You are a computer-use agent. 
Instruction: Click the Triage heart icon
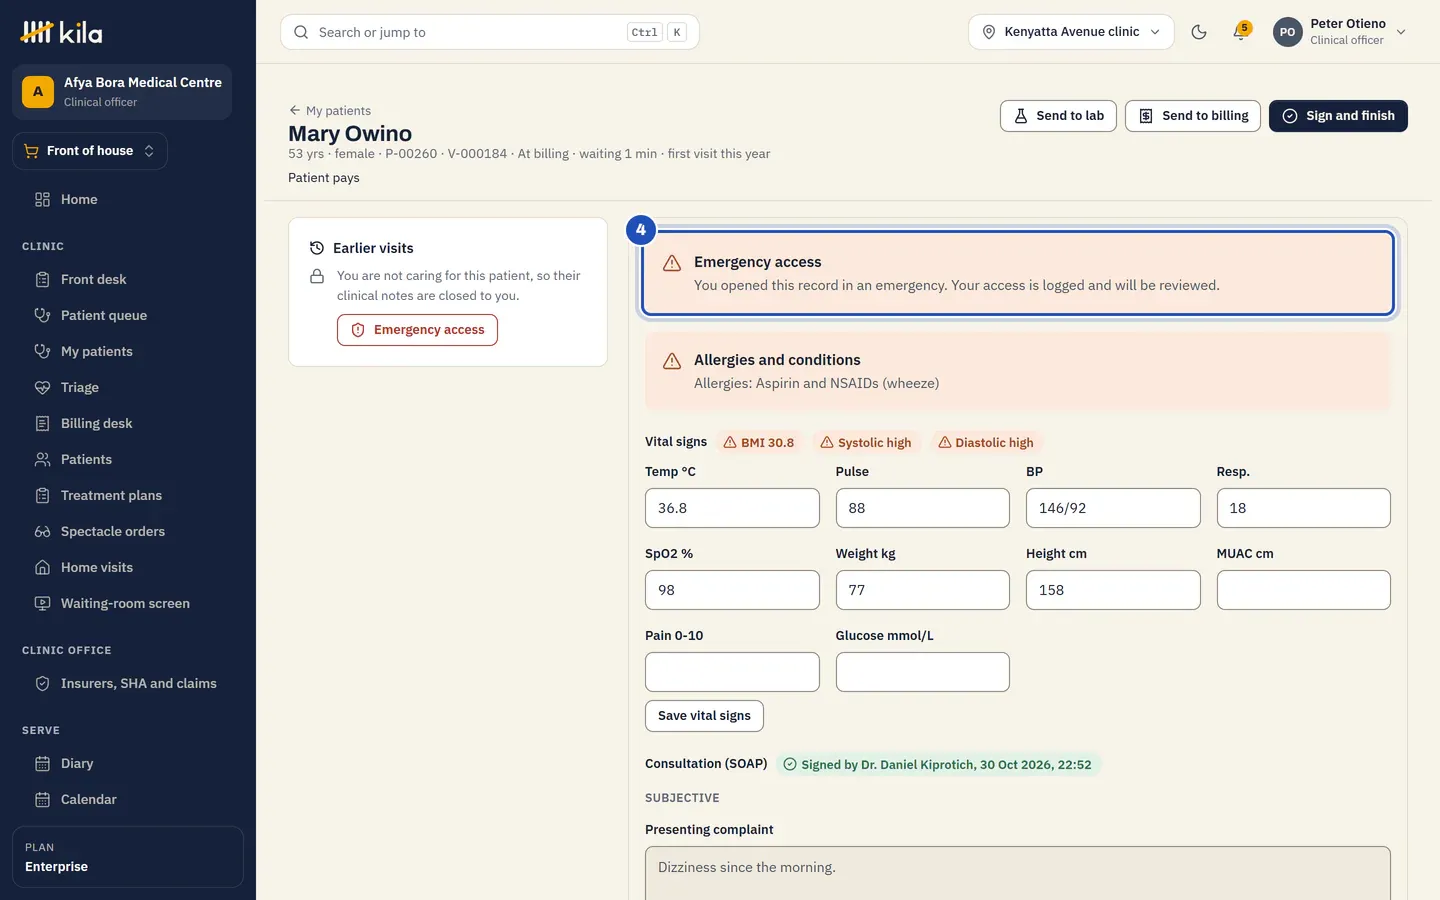(x=42, y=388)
